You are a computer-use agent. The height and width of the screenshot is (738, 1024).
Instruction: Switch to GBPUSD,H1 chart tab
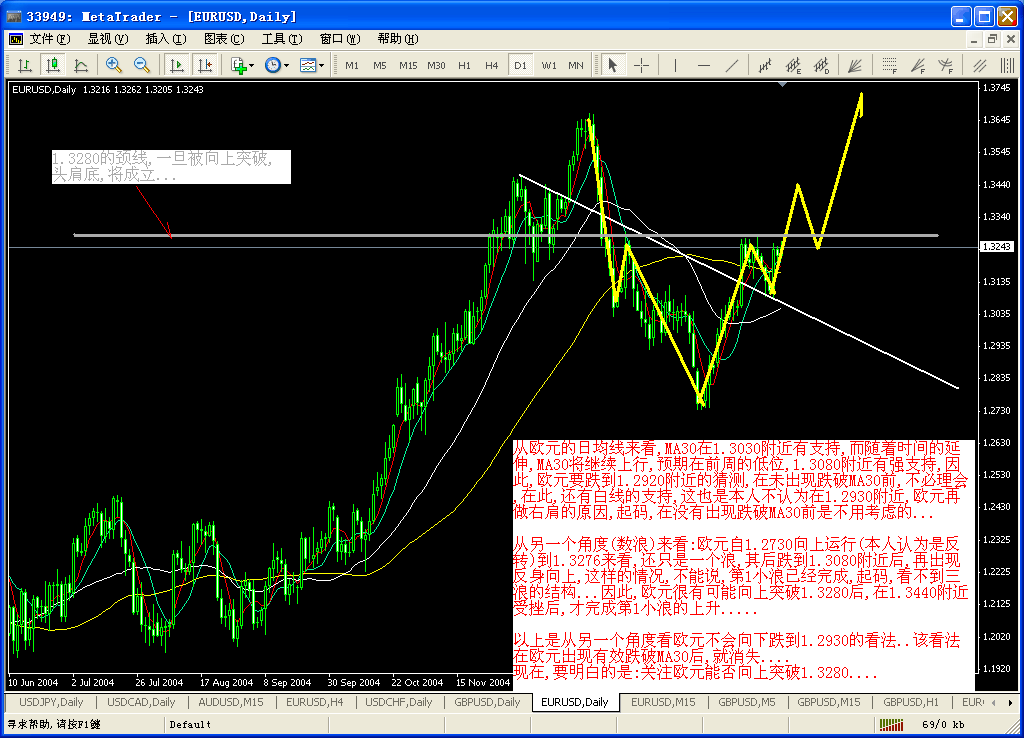point(910,702)
